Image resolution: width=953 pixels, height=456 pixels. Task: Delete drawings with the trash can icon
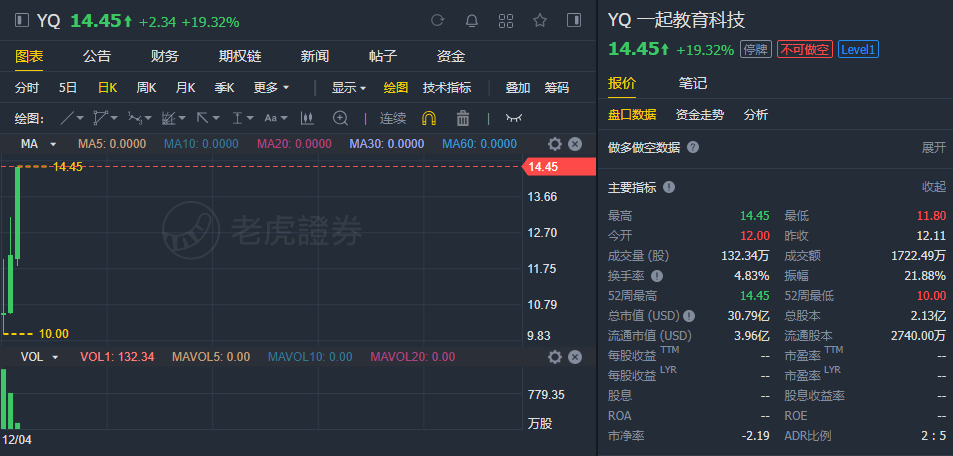click(463, 118)
